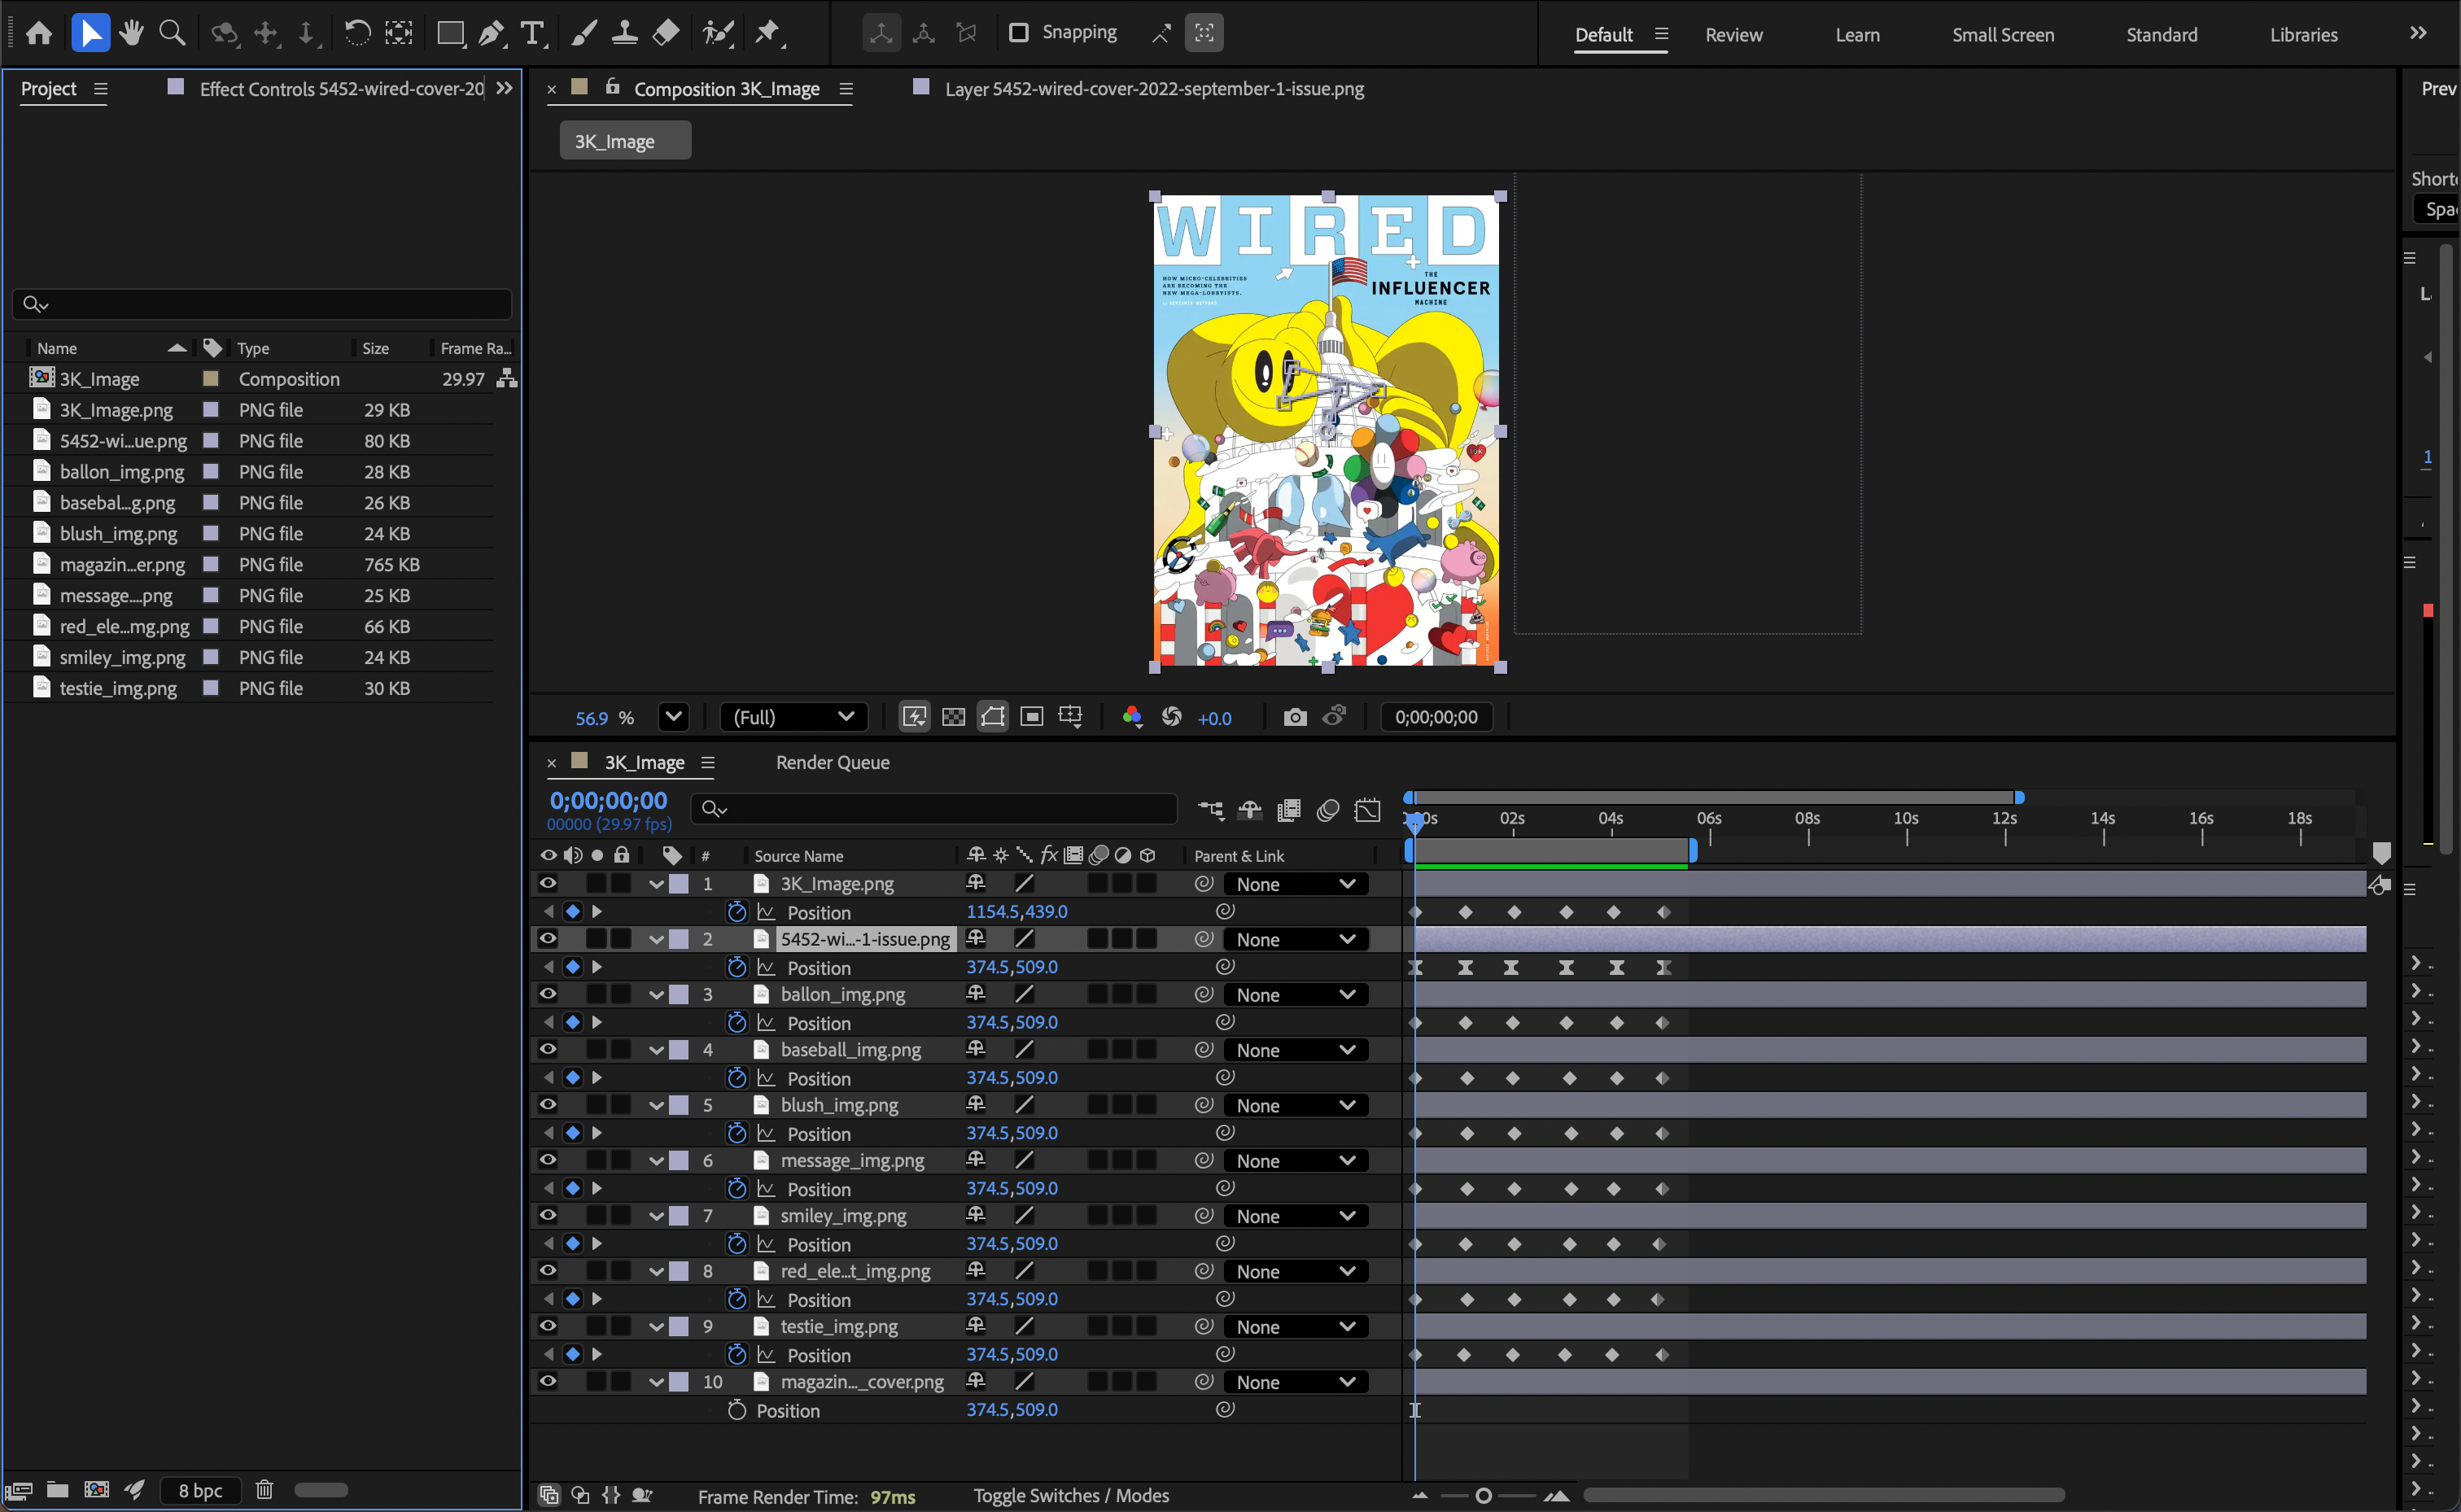Hide the baseball_img.png layer
2461x1512 pixels.
pos(548,1050)
